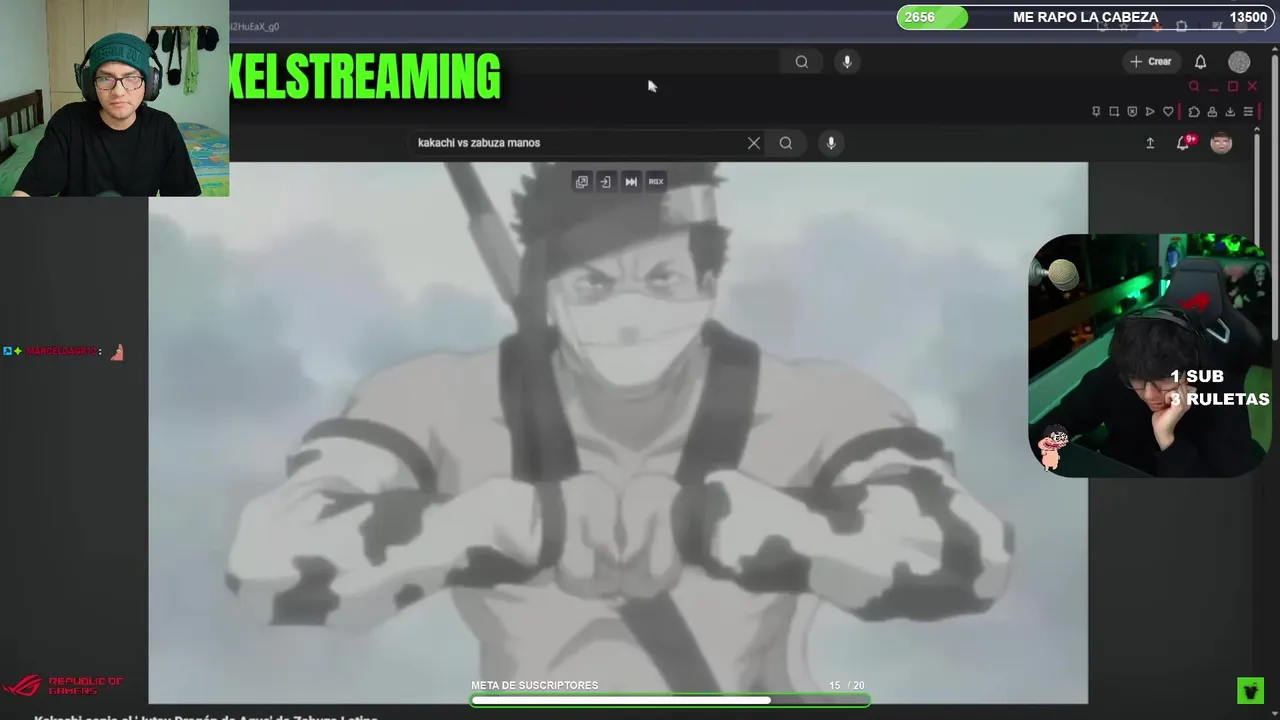Open the profile avatar with the face picture

(1221, 143)
